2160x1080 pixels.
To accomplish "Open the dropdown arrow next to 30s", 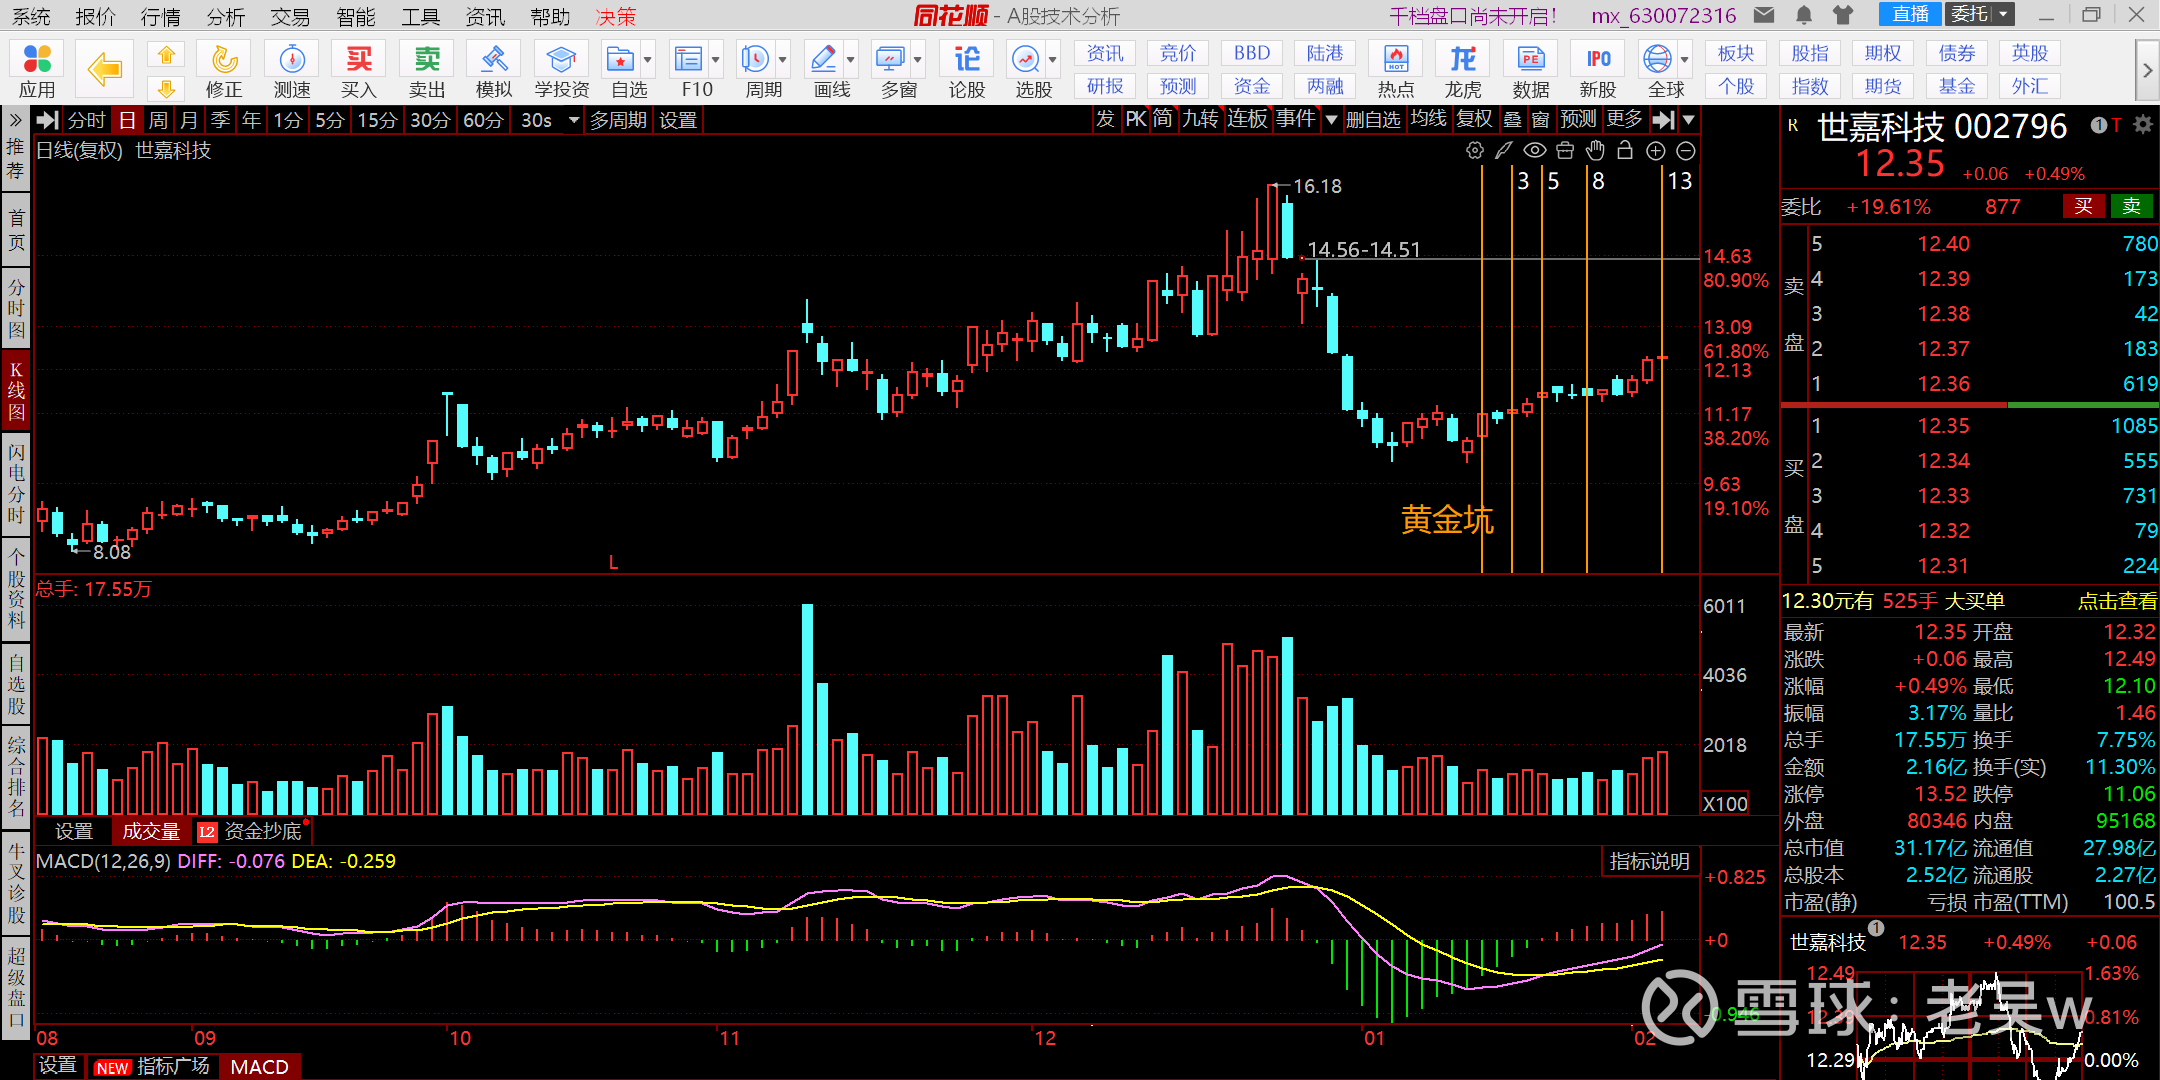I will pos(574,120).
